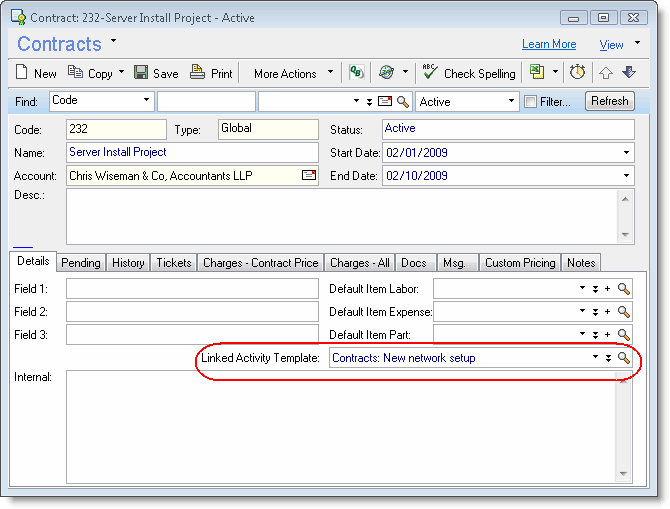
Task: Click the globe web icon in toolbar
Action: tap(387, 73)
